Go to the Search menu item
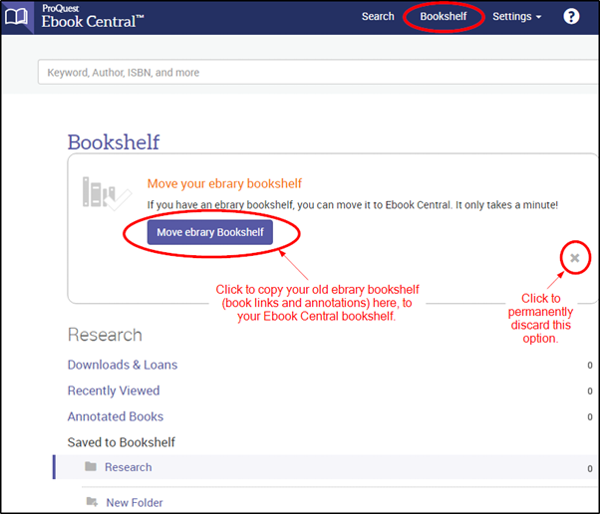 pyautogui.click(x=378, y=16)
